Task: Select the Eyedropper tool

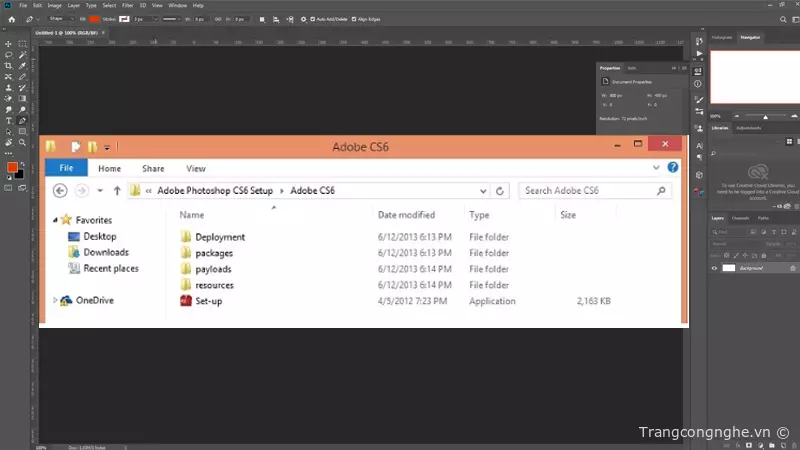Action: tap(23, 66)
